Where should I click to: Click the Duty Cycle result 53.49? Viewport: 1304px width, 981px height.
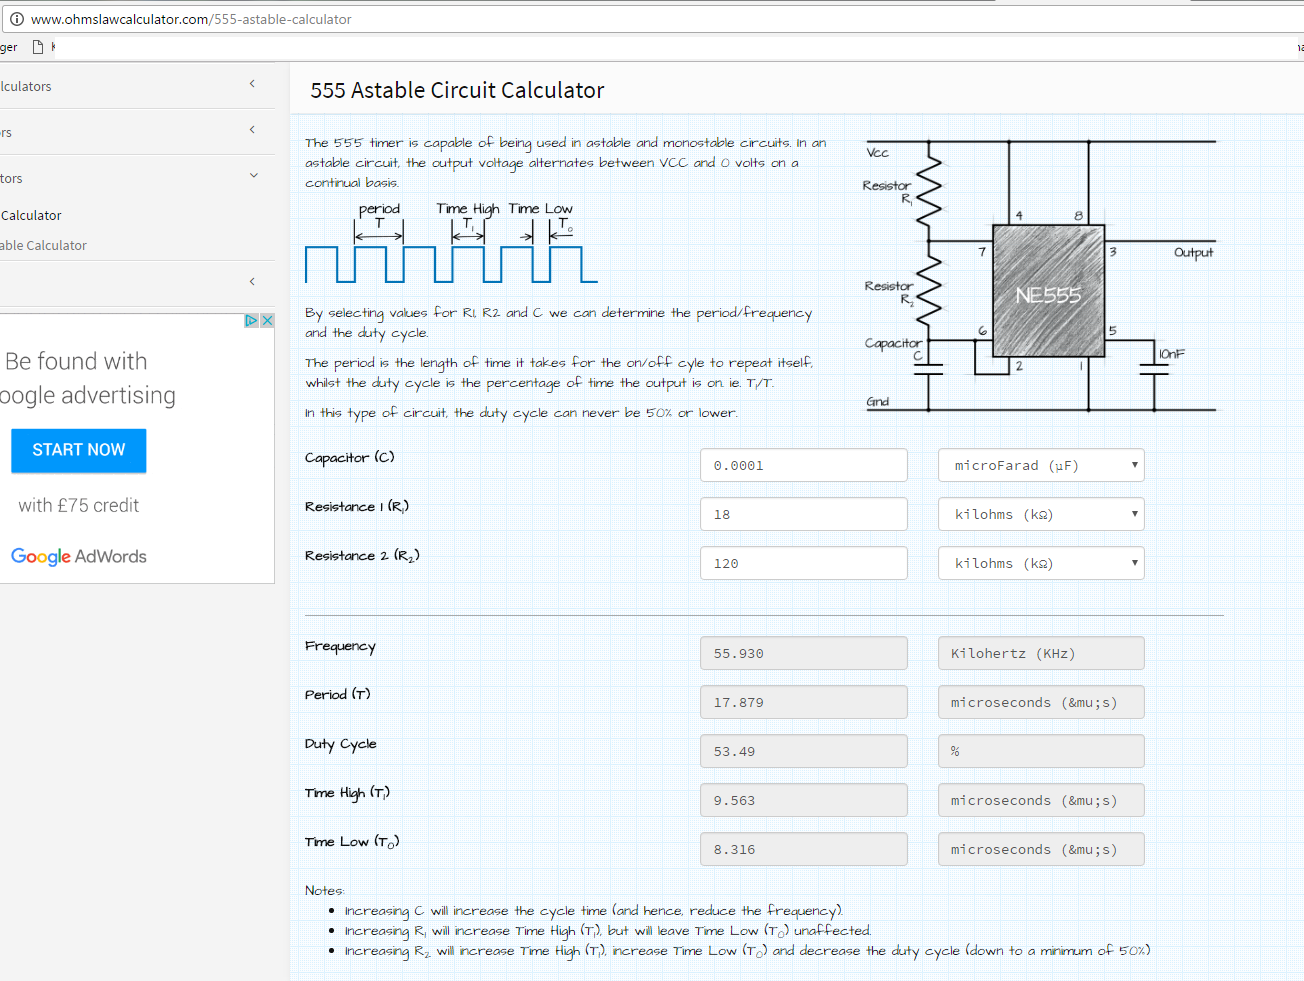[804, 751]
